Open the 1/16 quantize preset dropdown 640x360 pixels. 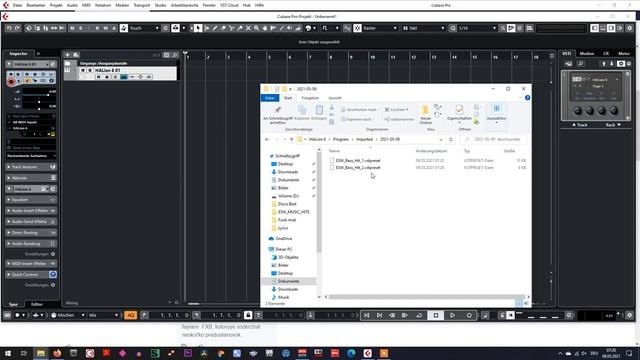(x=477, y=28)
